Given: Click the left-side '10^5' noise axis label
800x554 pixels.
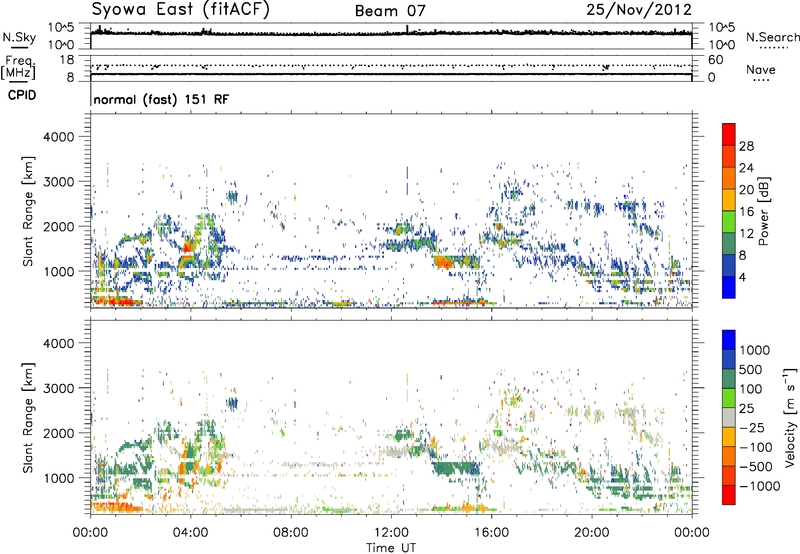Looking at the screenshot, I should click(x=62, y=28).
